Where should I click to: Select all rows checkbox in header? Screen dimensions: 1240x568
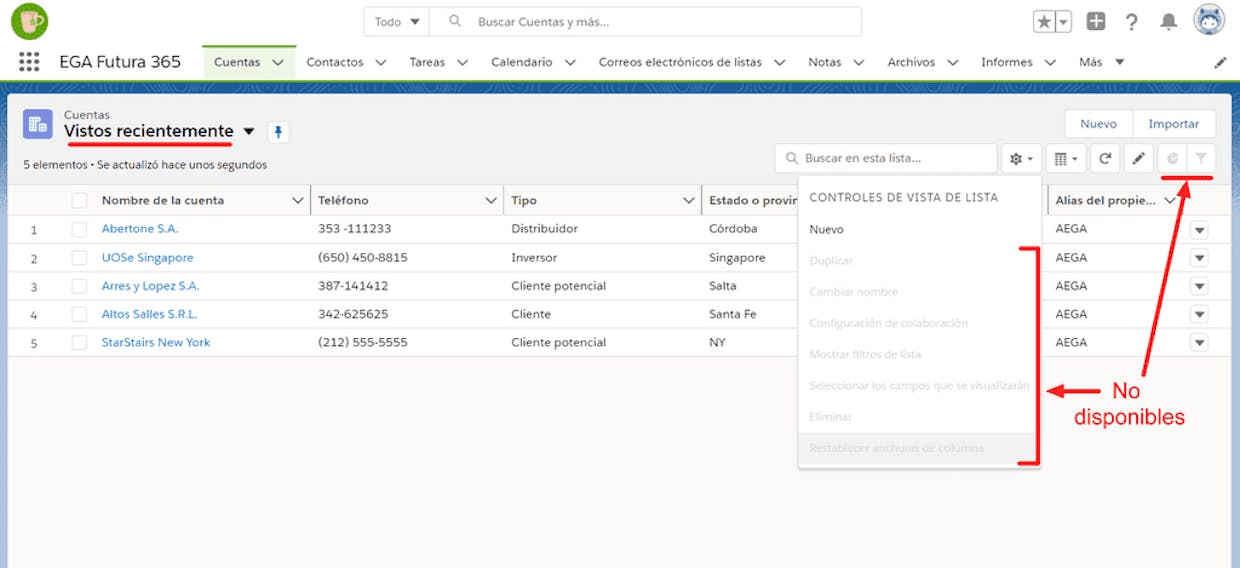(79, 201)
